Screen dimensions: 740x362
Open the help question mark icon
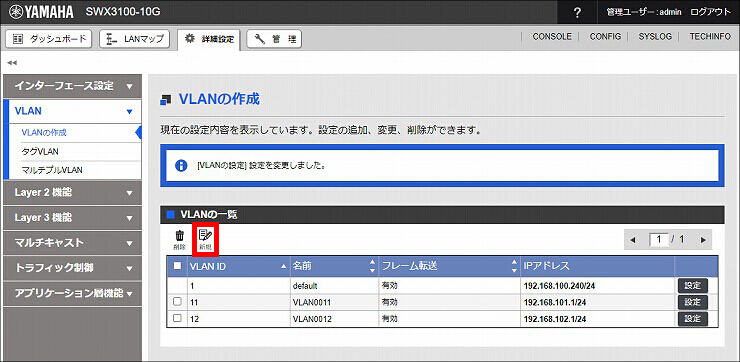pyautogui.click(x=577, y=13)
